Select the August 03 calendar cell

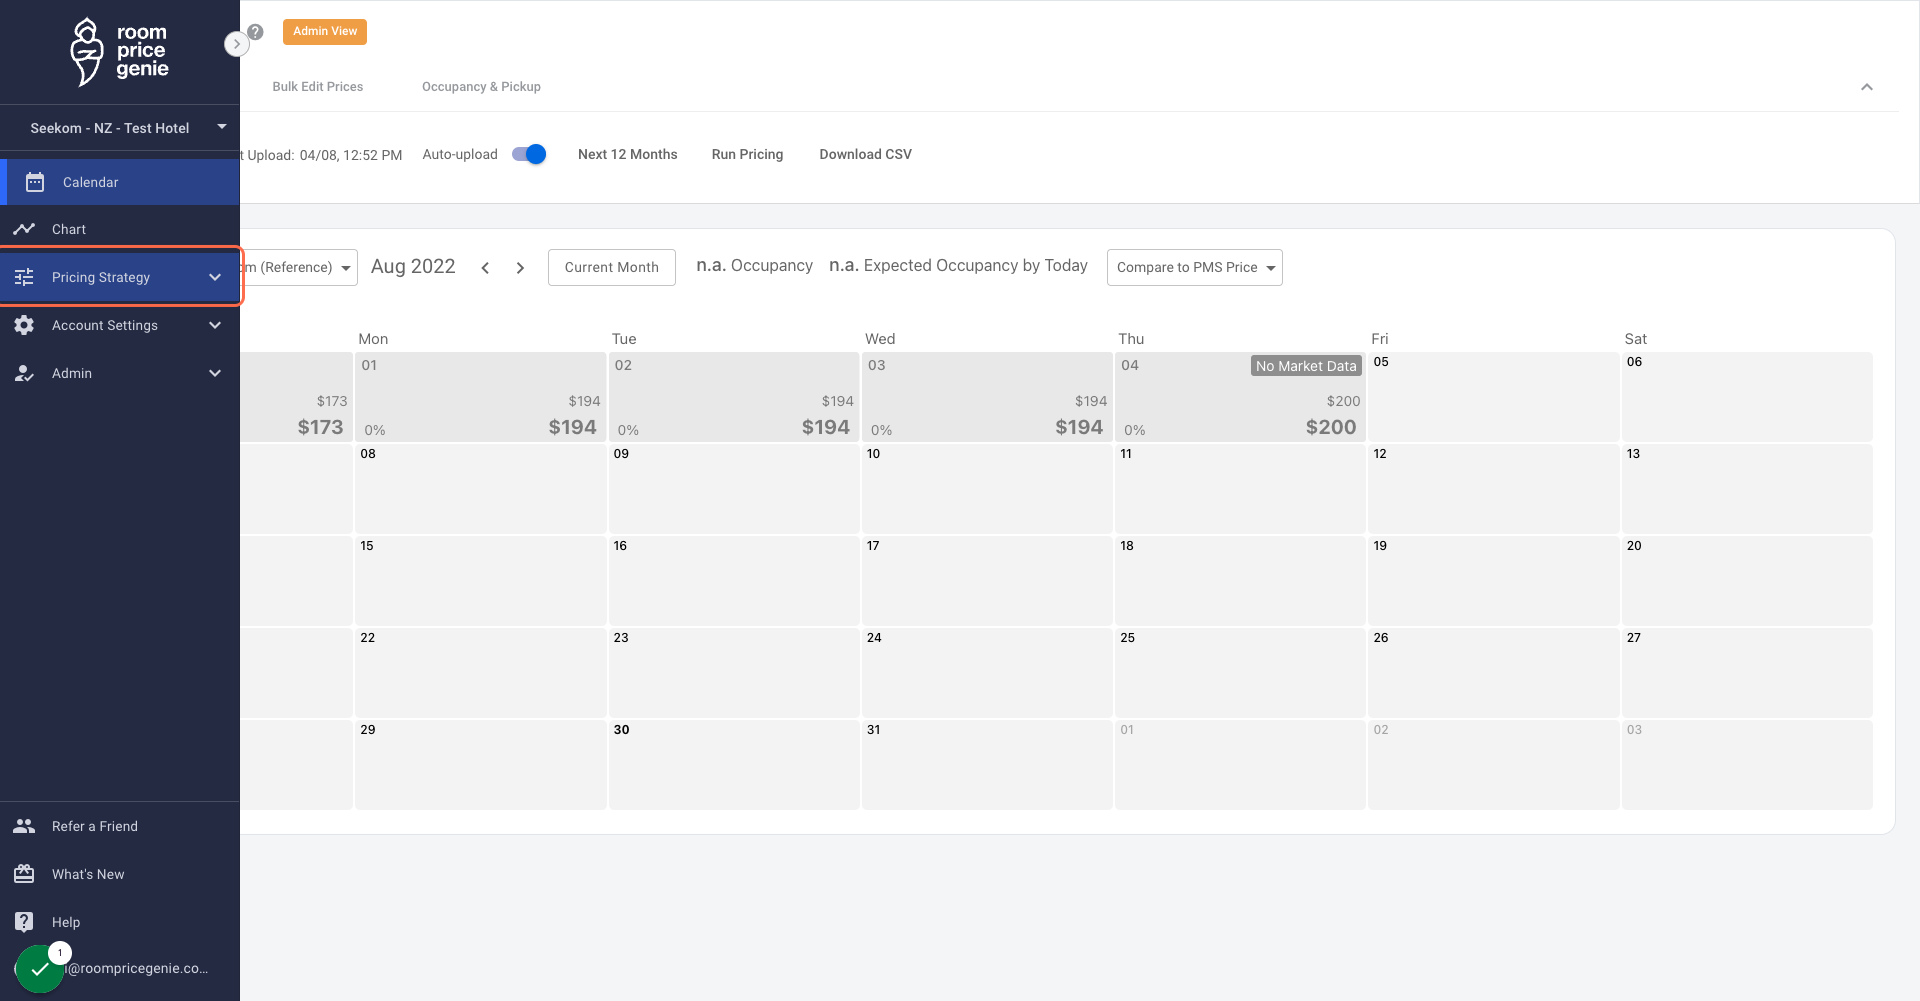pos(987,397)
